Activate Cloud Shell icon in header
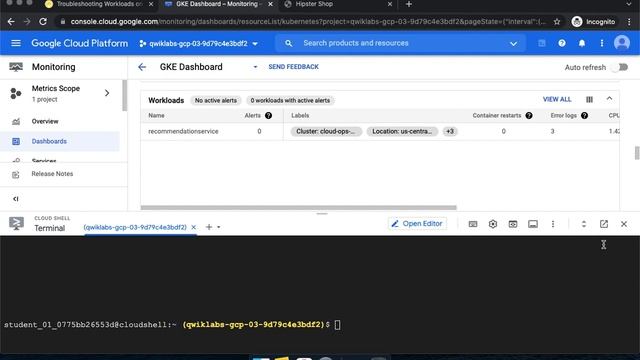This screenshot has height=360, width=640. (x=542, y=43)
